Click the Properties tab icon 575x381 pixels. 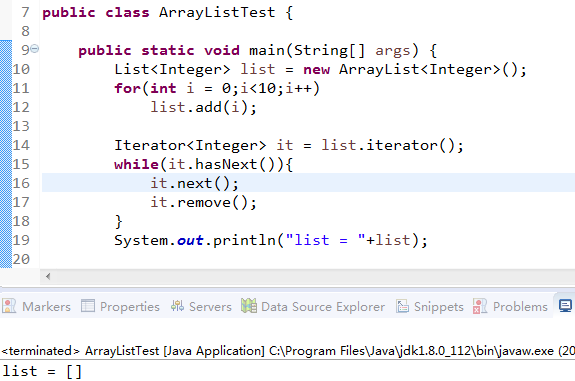[88, 305]
